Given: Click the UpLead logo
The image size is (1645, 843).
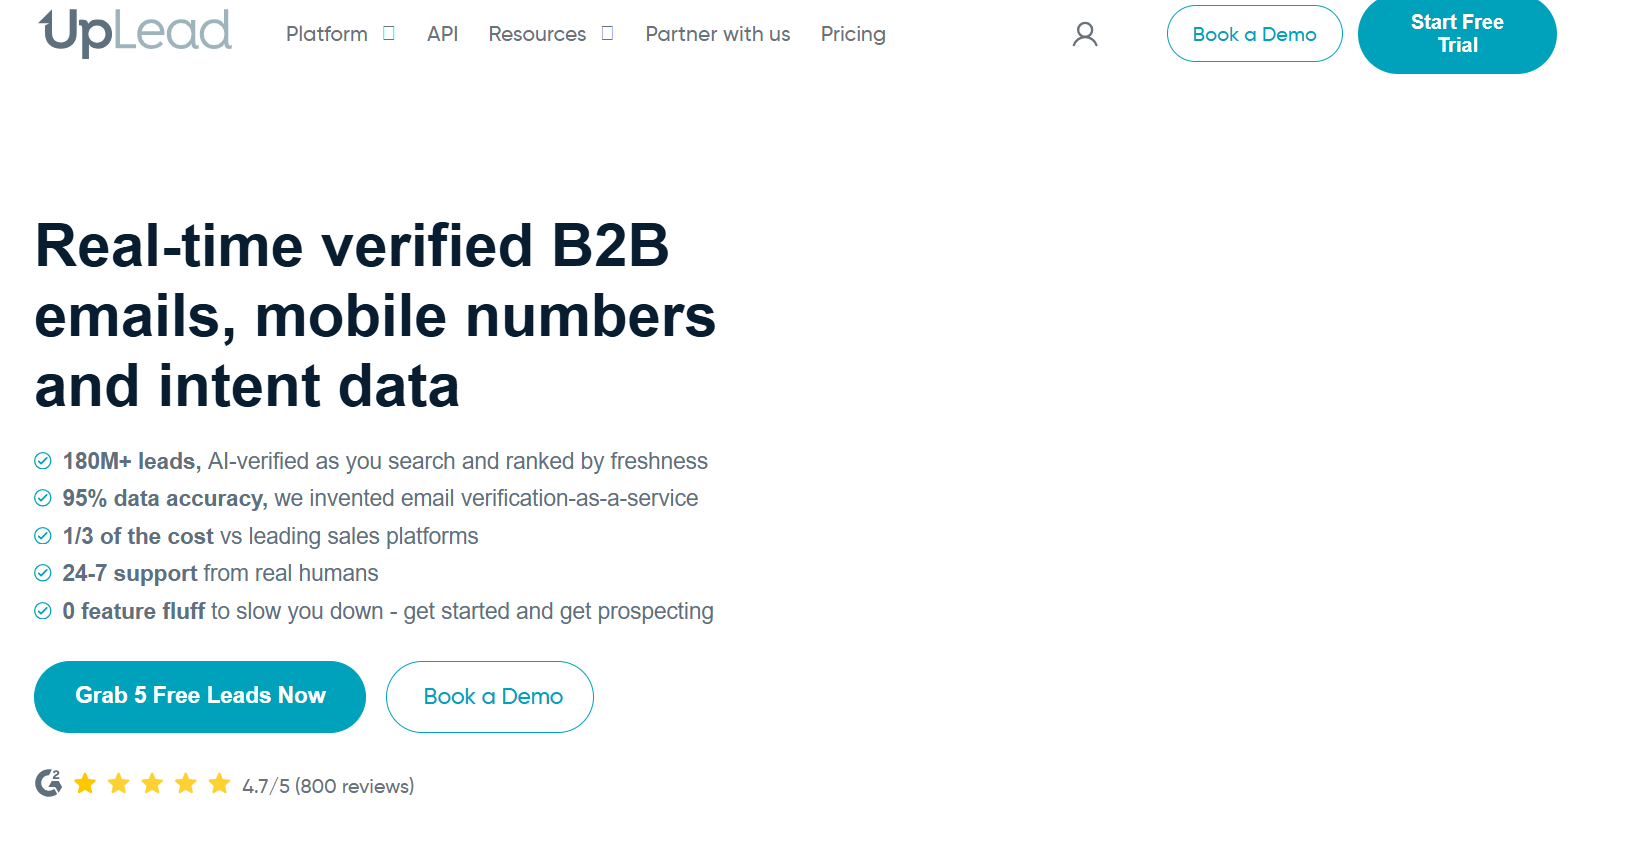Looking at the screenshot, I should tap(135, 32).
